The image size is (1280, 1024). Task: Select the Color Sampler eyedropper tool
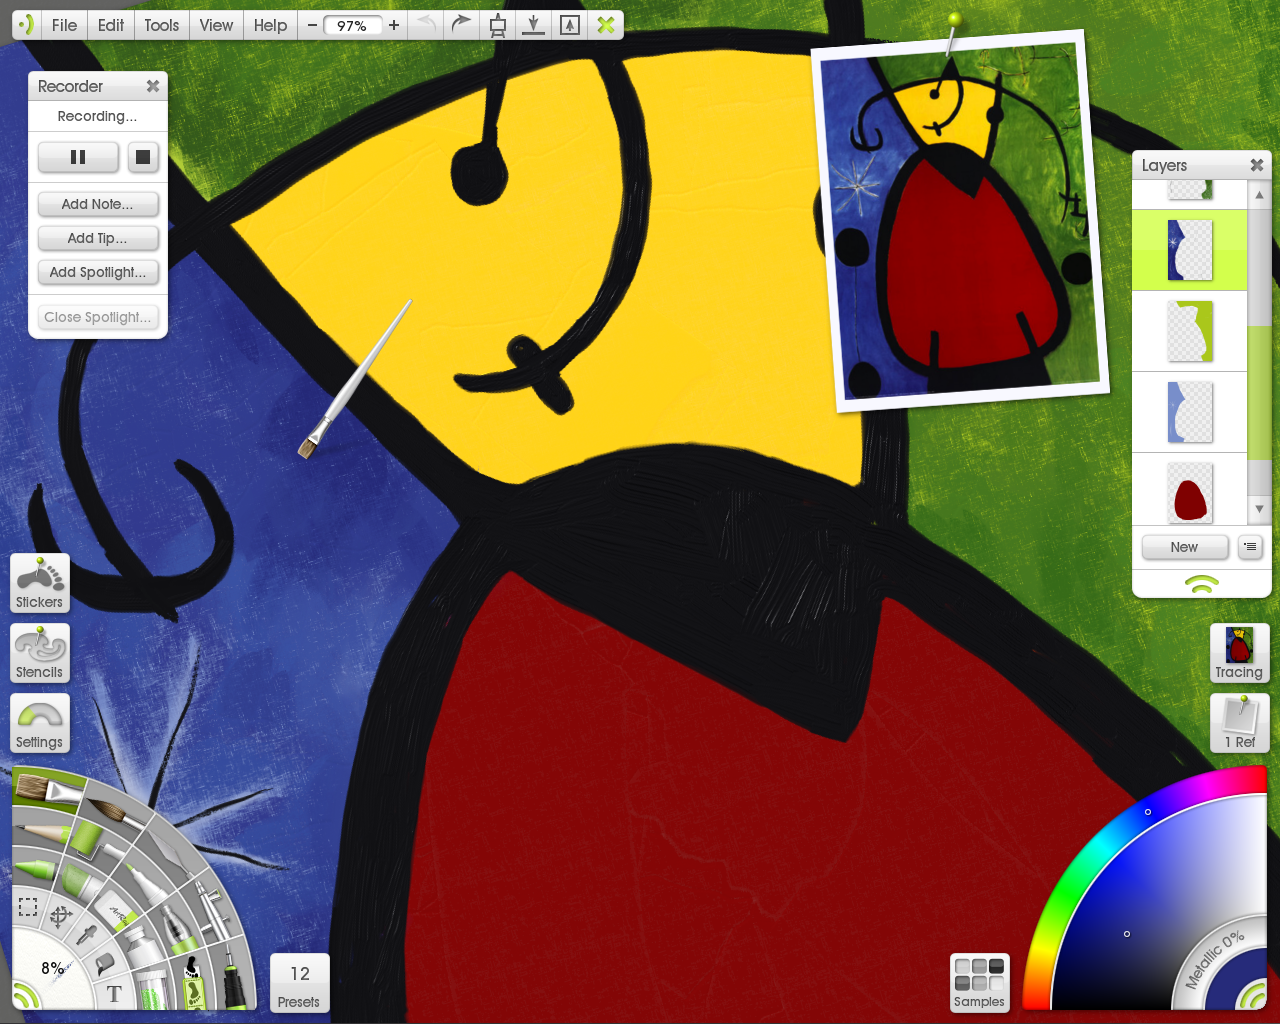(x=88, y=934)
